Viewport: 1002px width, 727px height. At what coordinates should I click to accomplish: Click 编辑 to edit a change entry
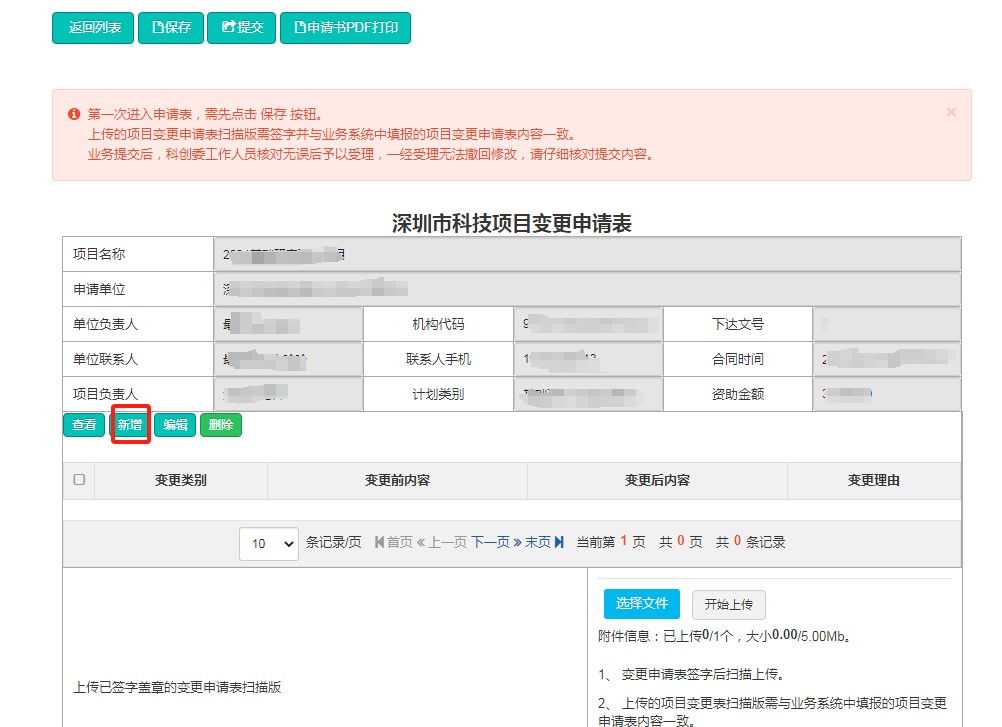[x=176, y=424]
